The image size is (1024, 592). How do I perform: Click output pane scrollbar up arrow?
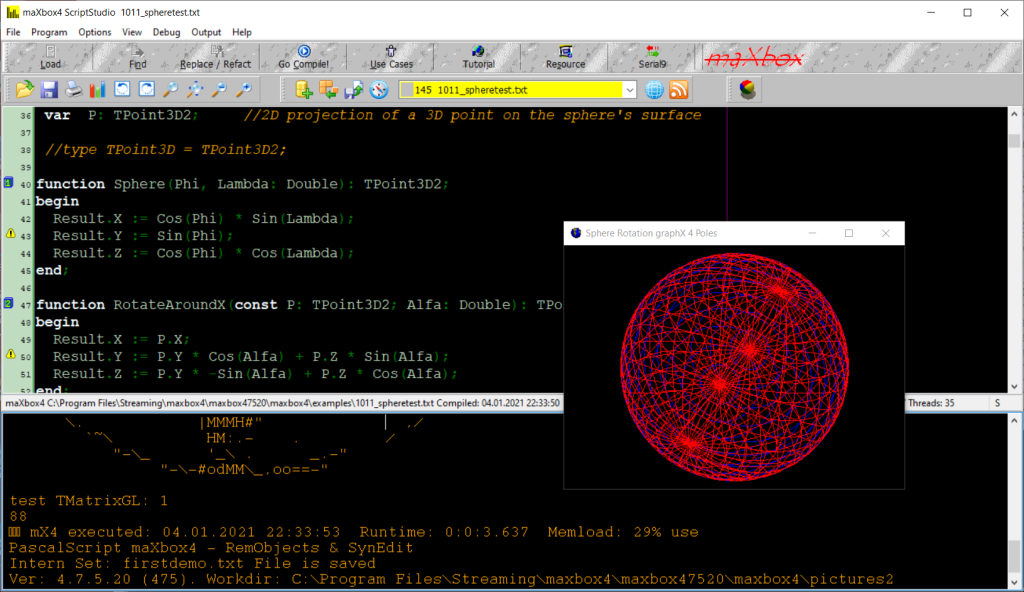tap(1014, 420)
